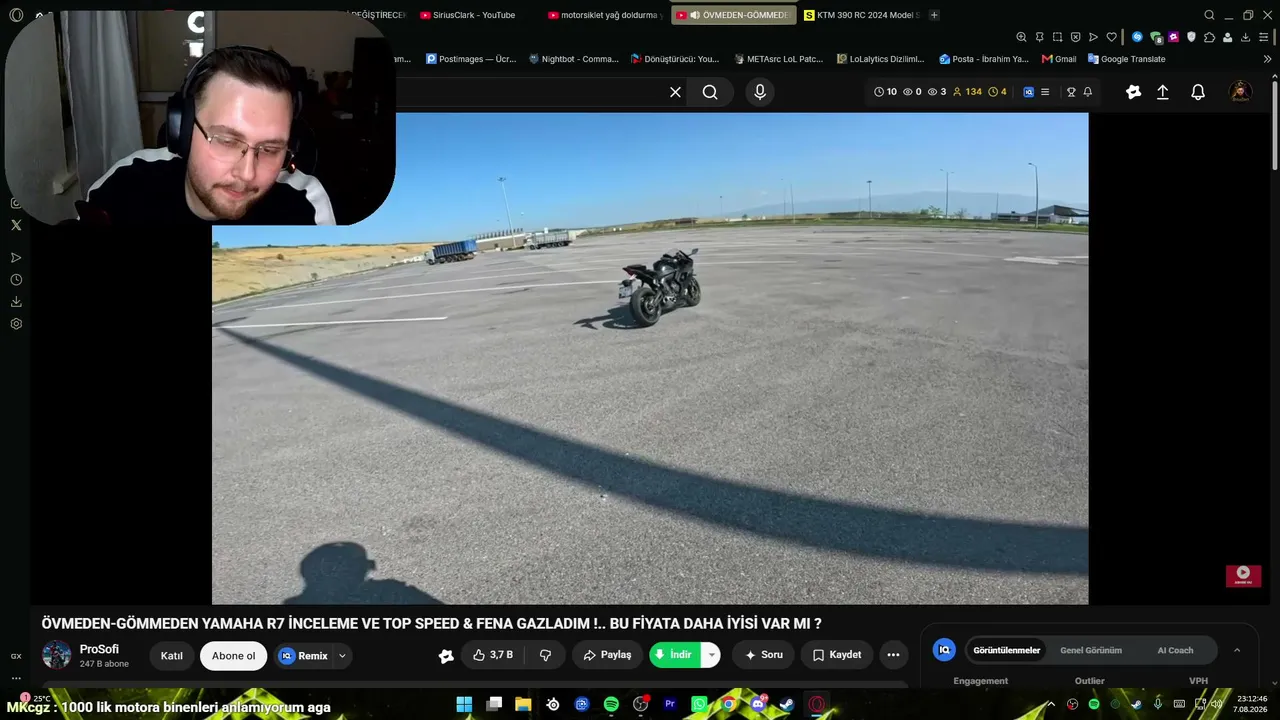The height and width of the screenshot is (720, 1280).
Task: Open ProSofi channel avatar
Action: point(56,655)
